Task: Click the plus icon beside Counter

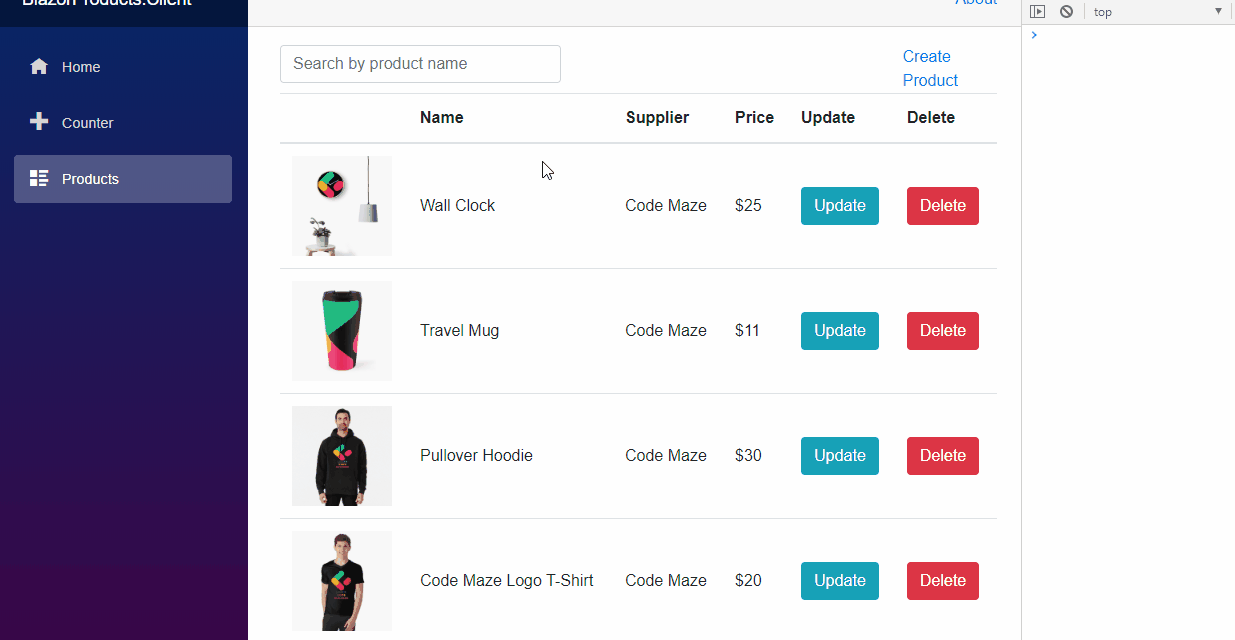Action: pyautogui.click(x=39, y=122)
